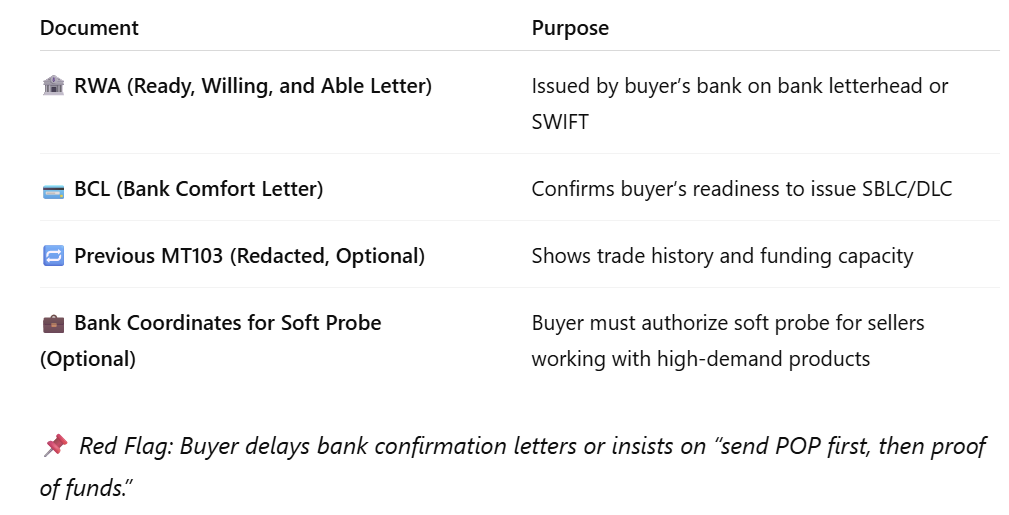The width and height of the screenshot is (1009, 515).
Task: Click the blue repeat arrows emoji icon
Action: (x=53, y=256)
